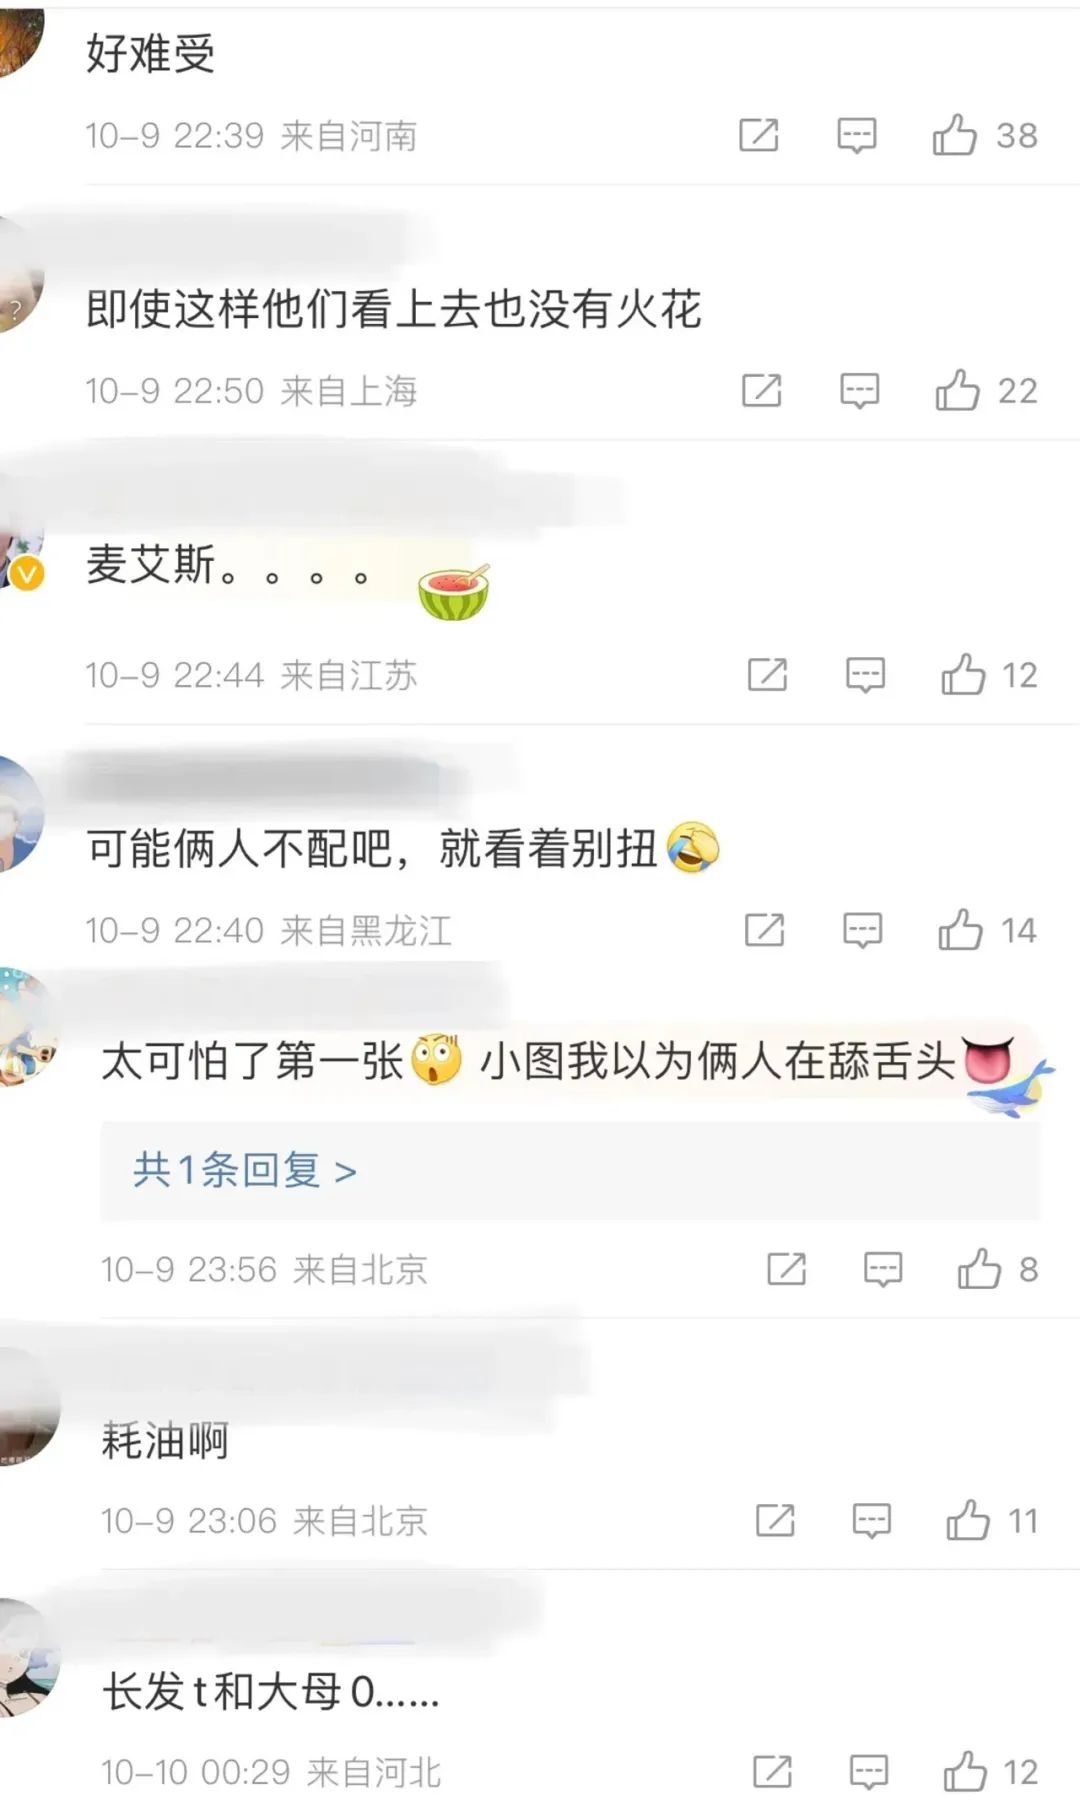
Task: Share the 麦艾斯 comment from 江苏
Action: pyautogui.click(x=767, y=675)
